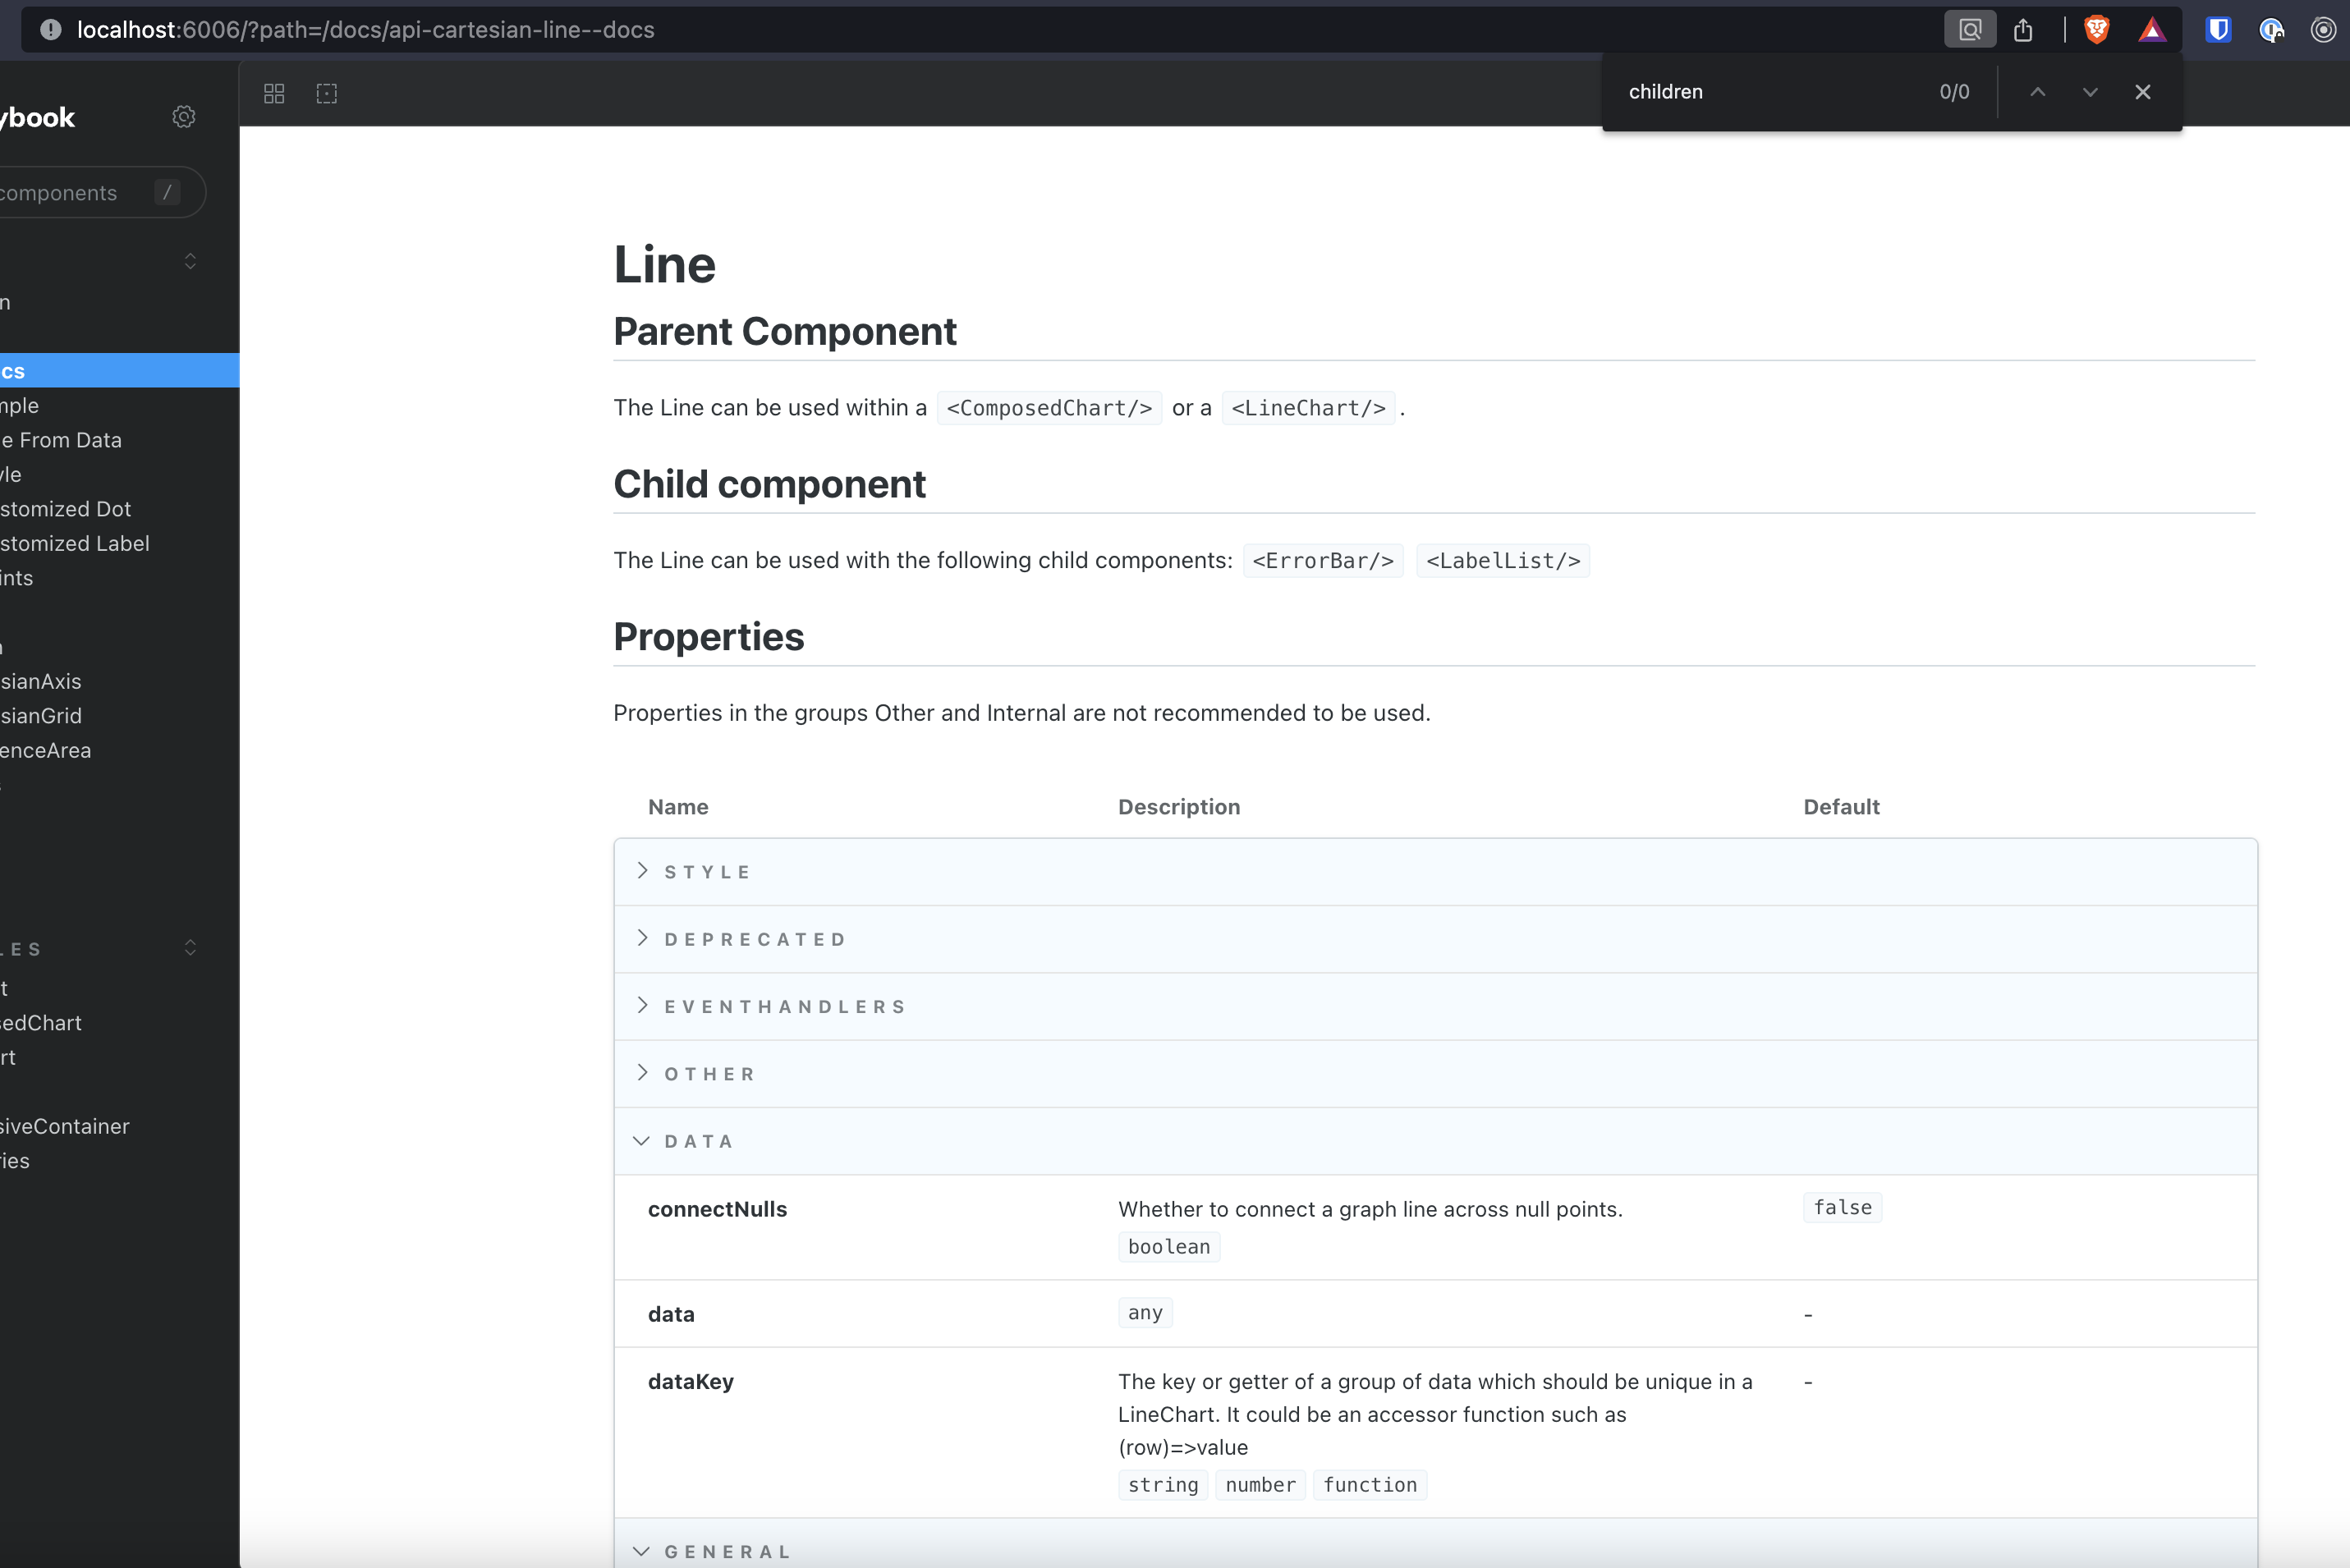The image size is (2350, 1568).
Task: Open the Bitwarden extension icon
Action: pos(2218,29)
